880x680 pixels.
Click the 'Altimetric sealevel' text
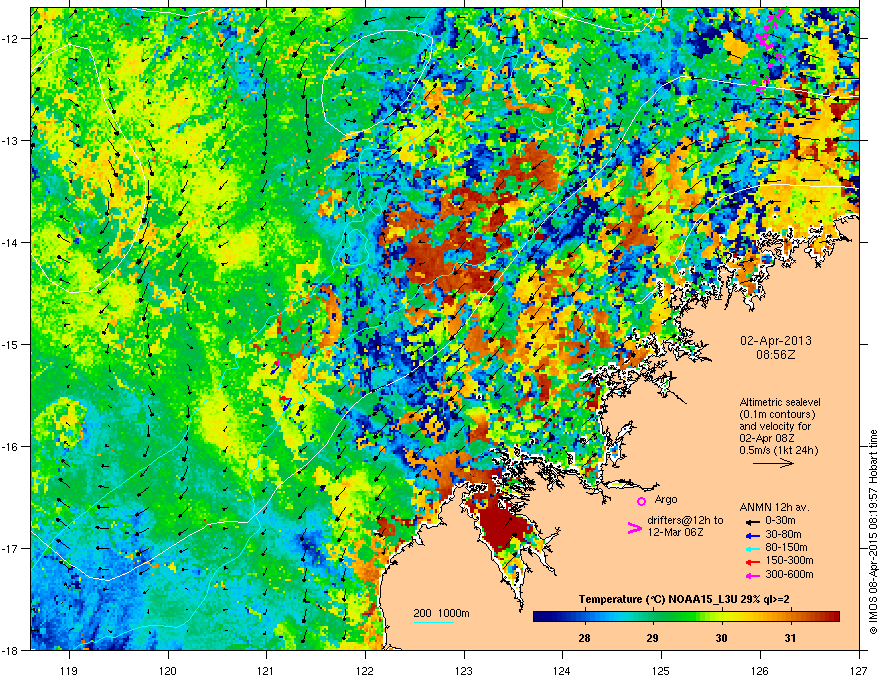(780, 402)
